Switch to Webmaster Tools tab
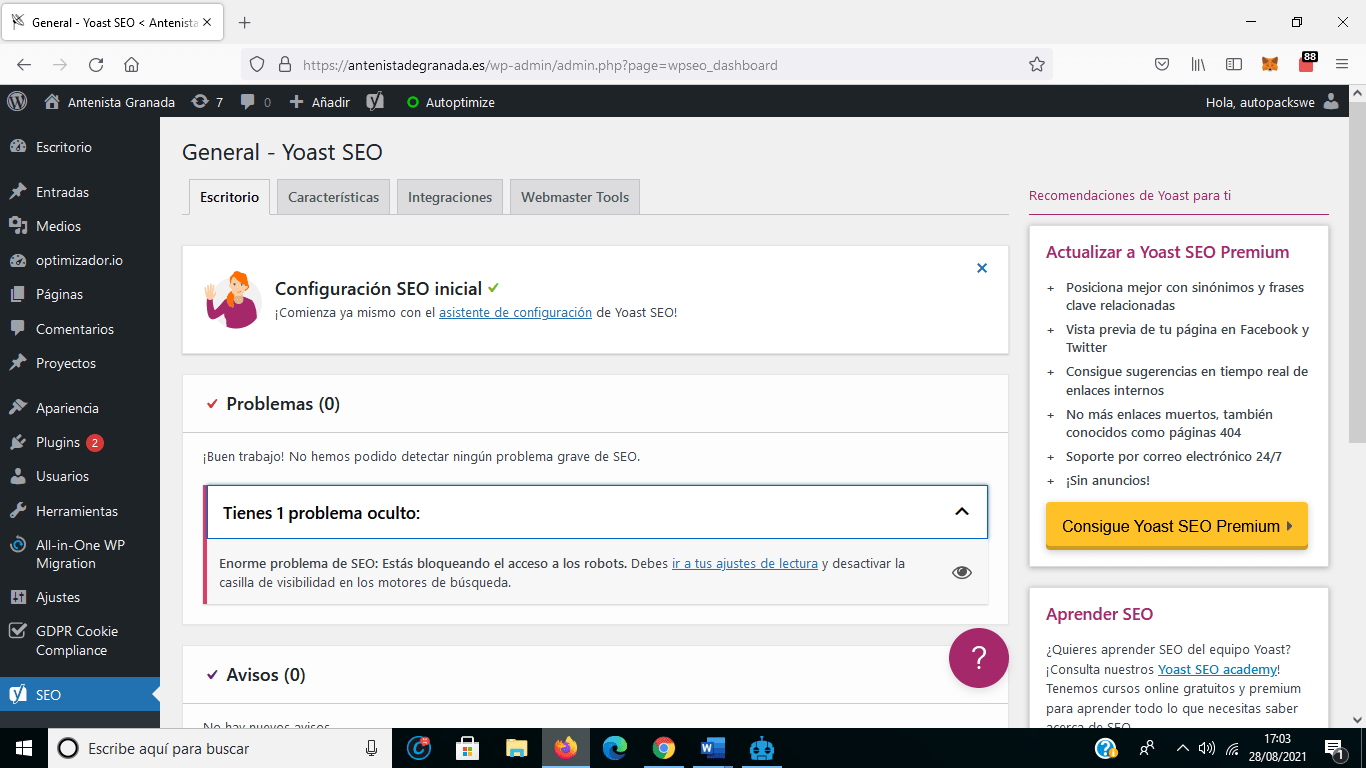 pyautogui.click(x=575, y=197)
